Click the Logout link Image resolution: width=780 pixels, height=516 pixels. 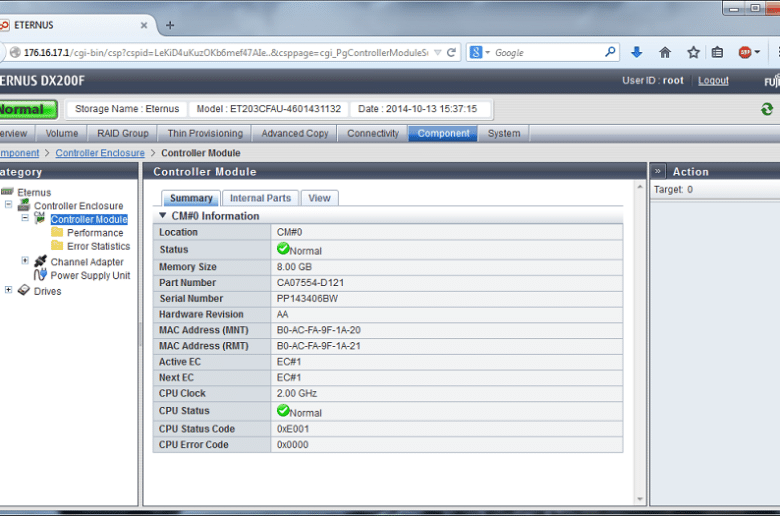[x=713, y=81]
